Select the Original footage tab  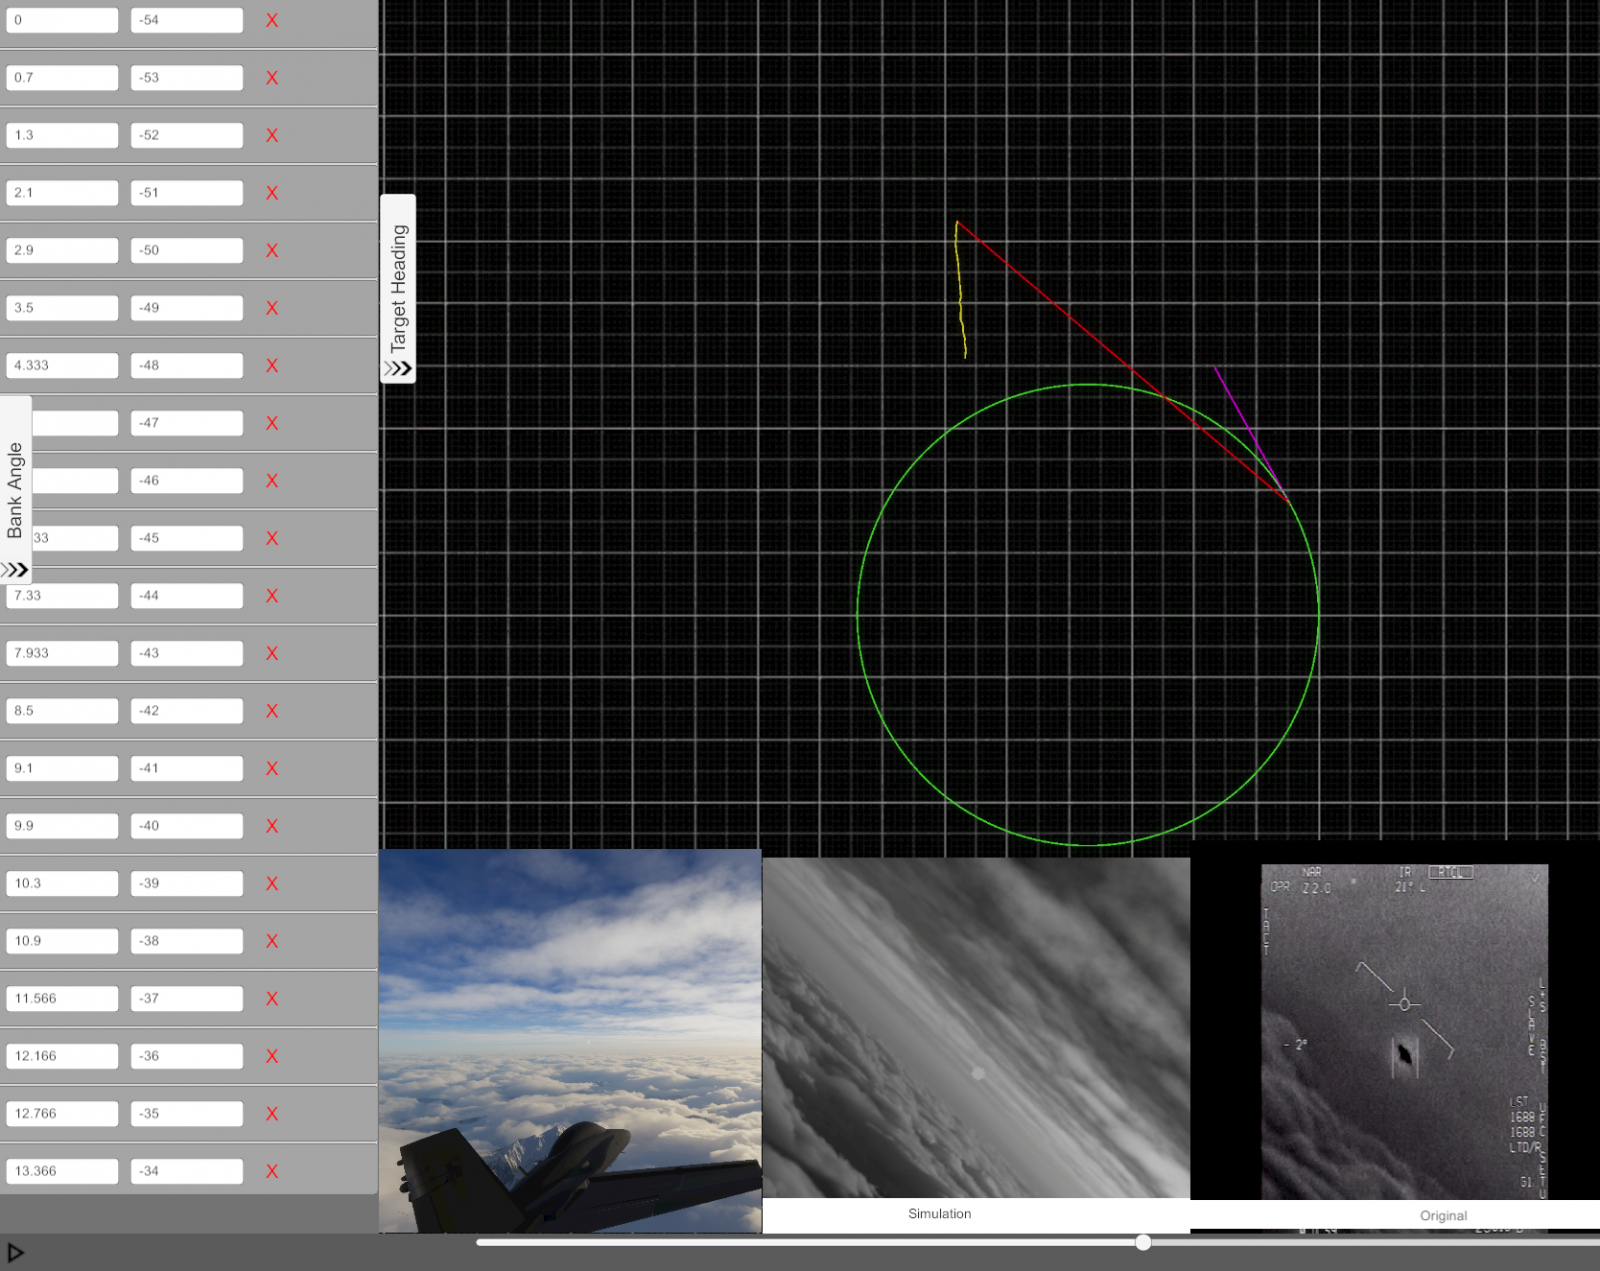click(x=1443, y=1215)
